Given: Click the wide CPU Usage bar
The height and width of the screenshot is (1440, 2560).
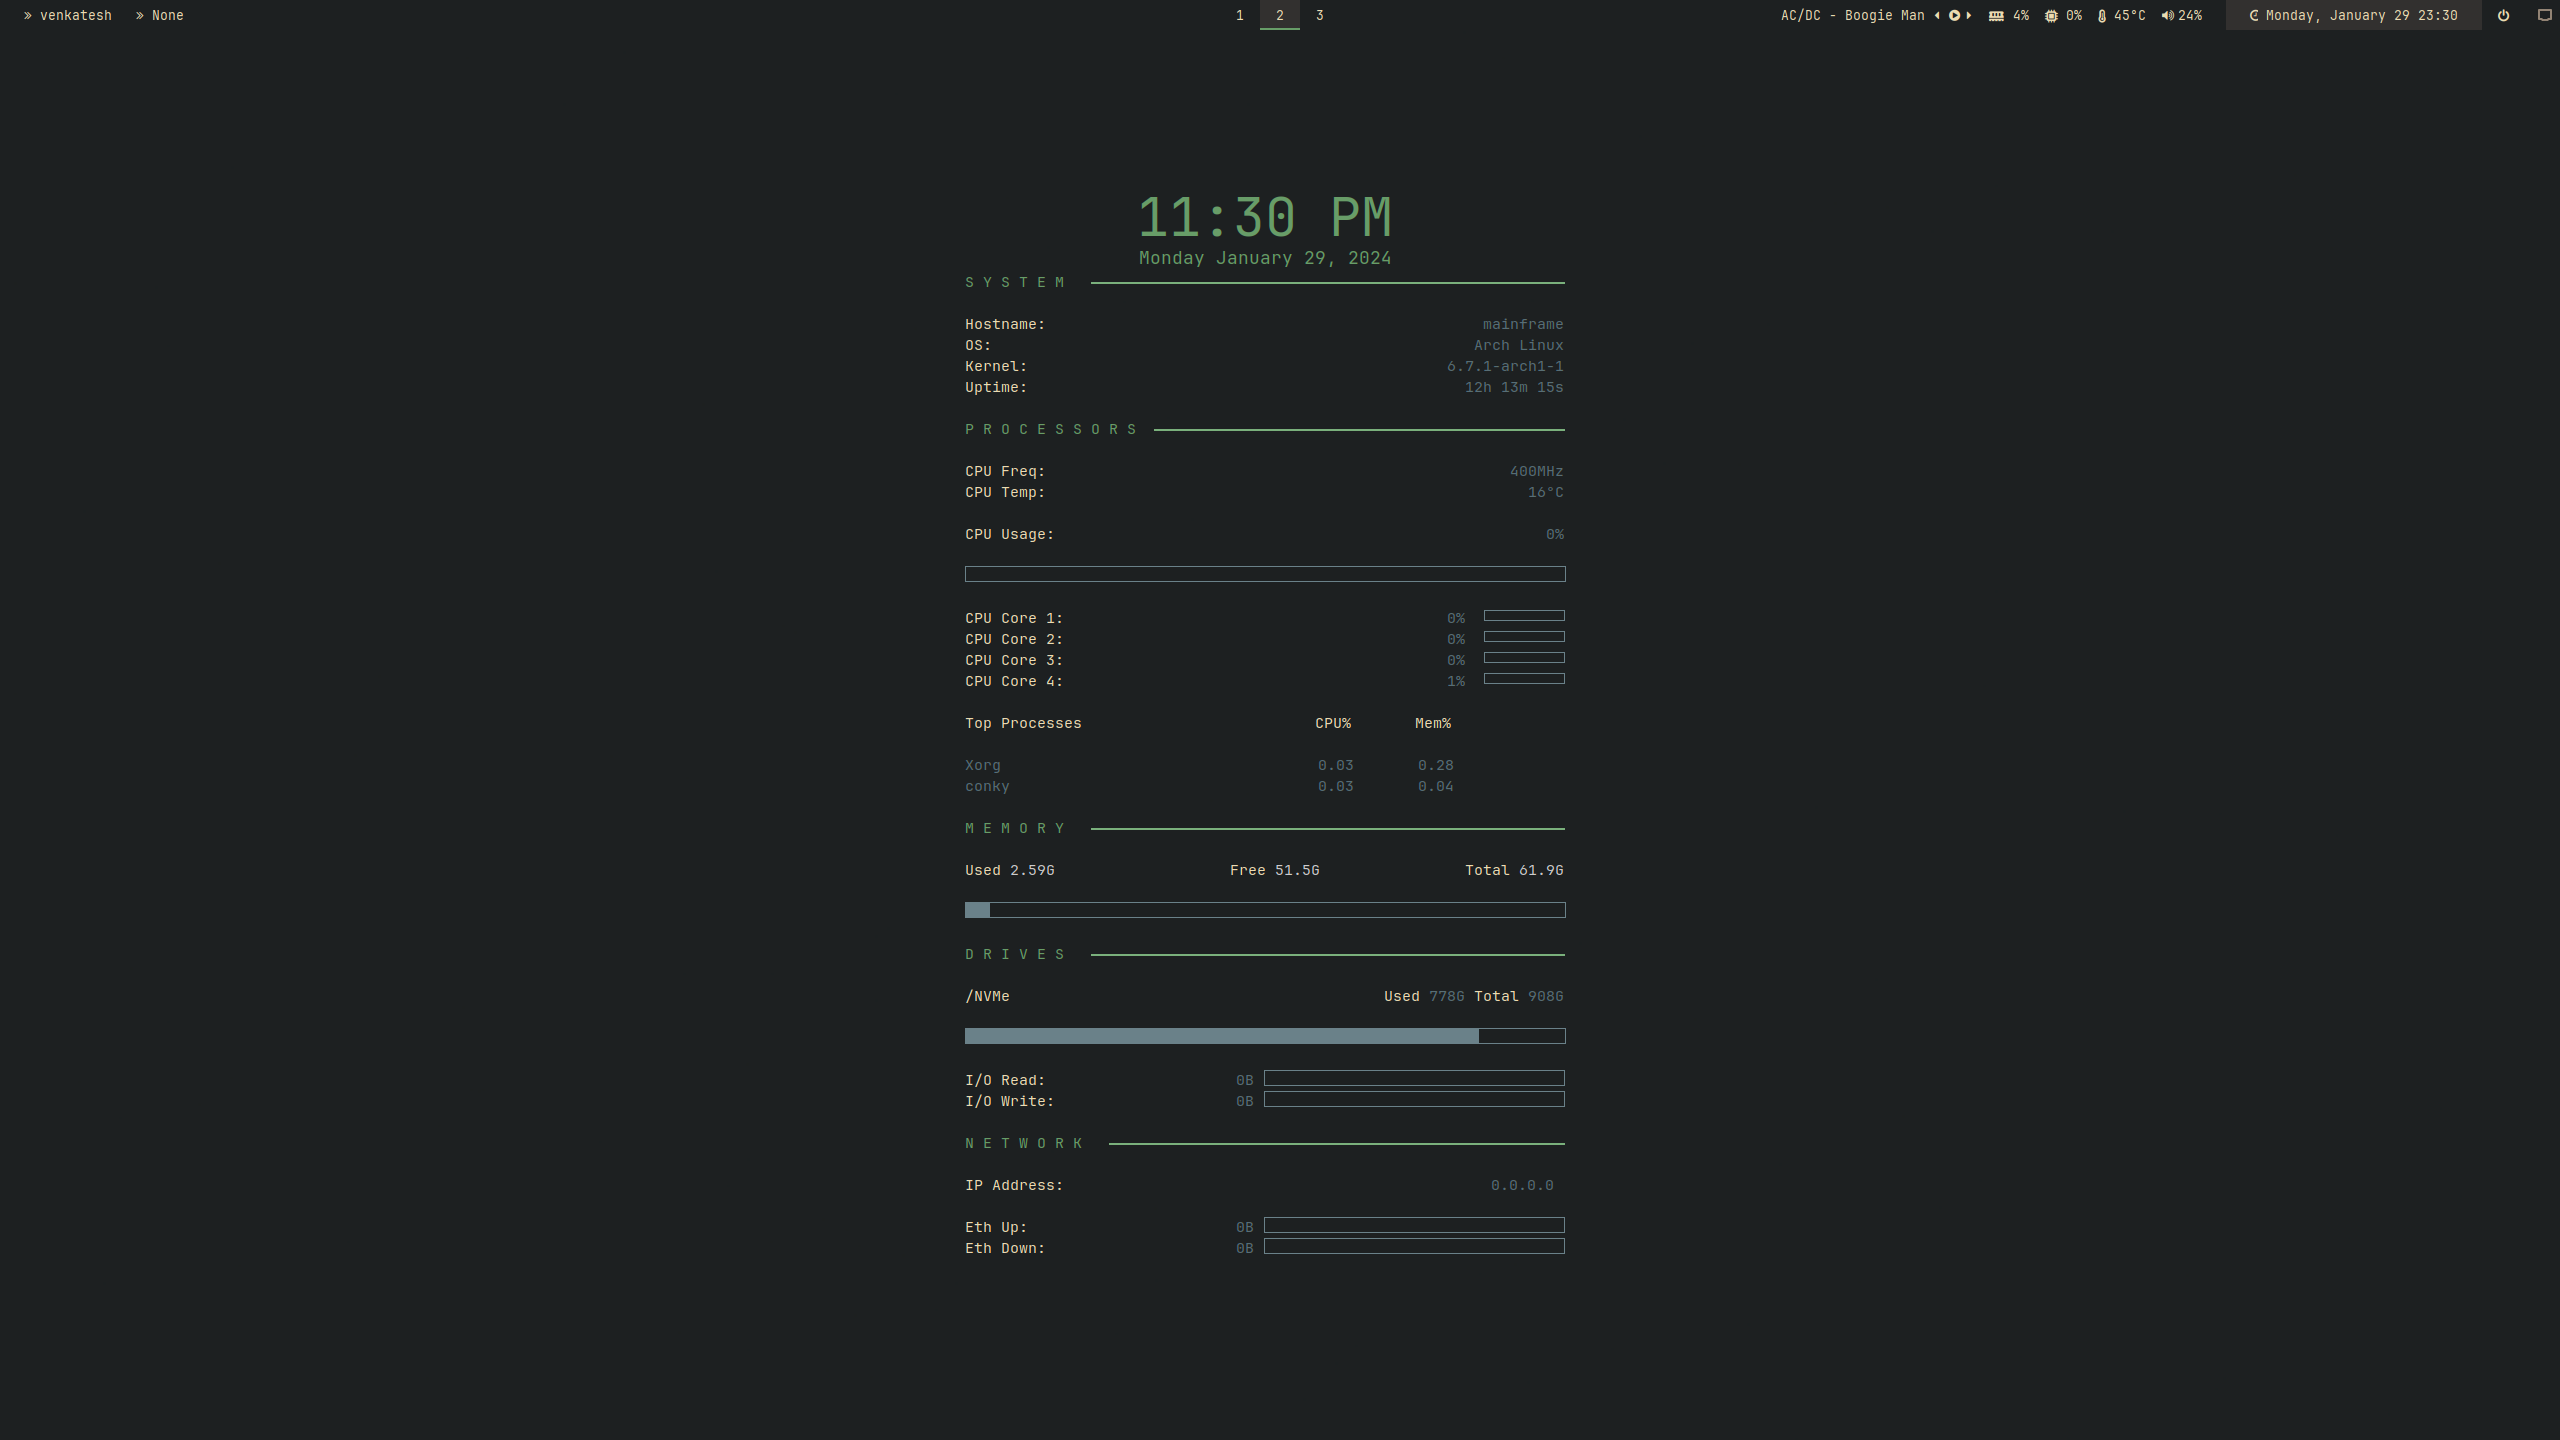Looking at the screenshot, I should coord(1265,574).
